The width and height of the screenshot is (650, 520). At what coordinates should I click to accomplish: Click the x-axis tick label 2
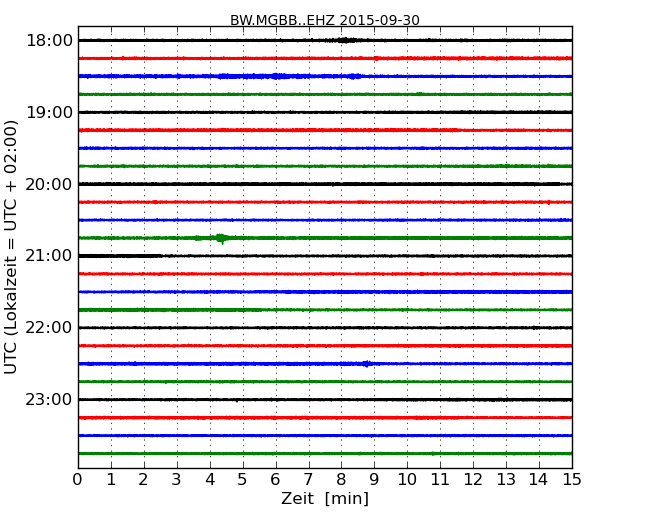coord(143,479)
